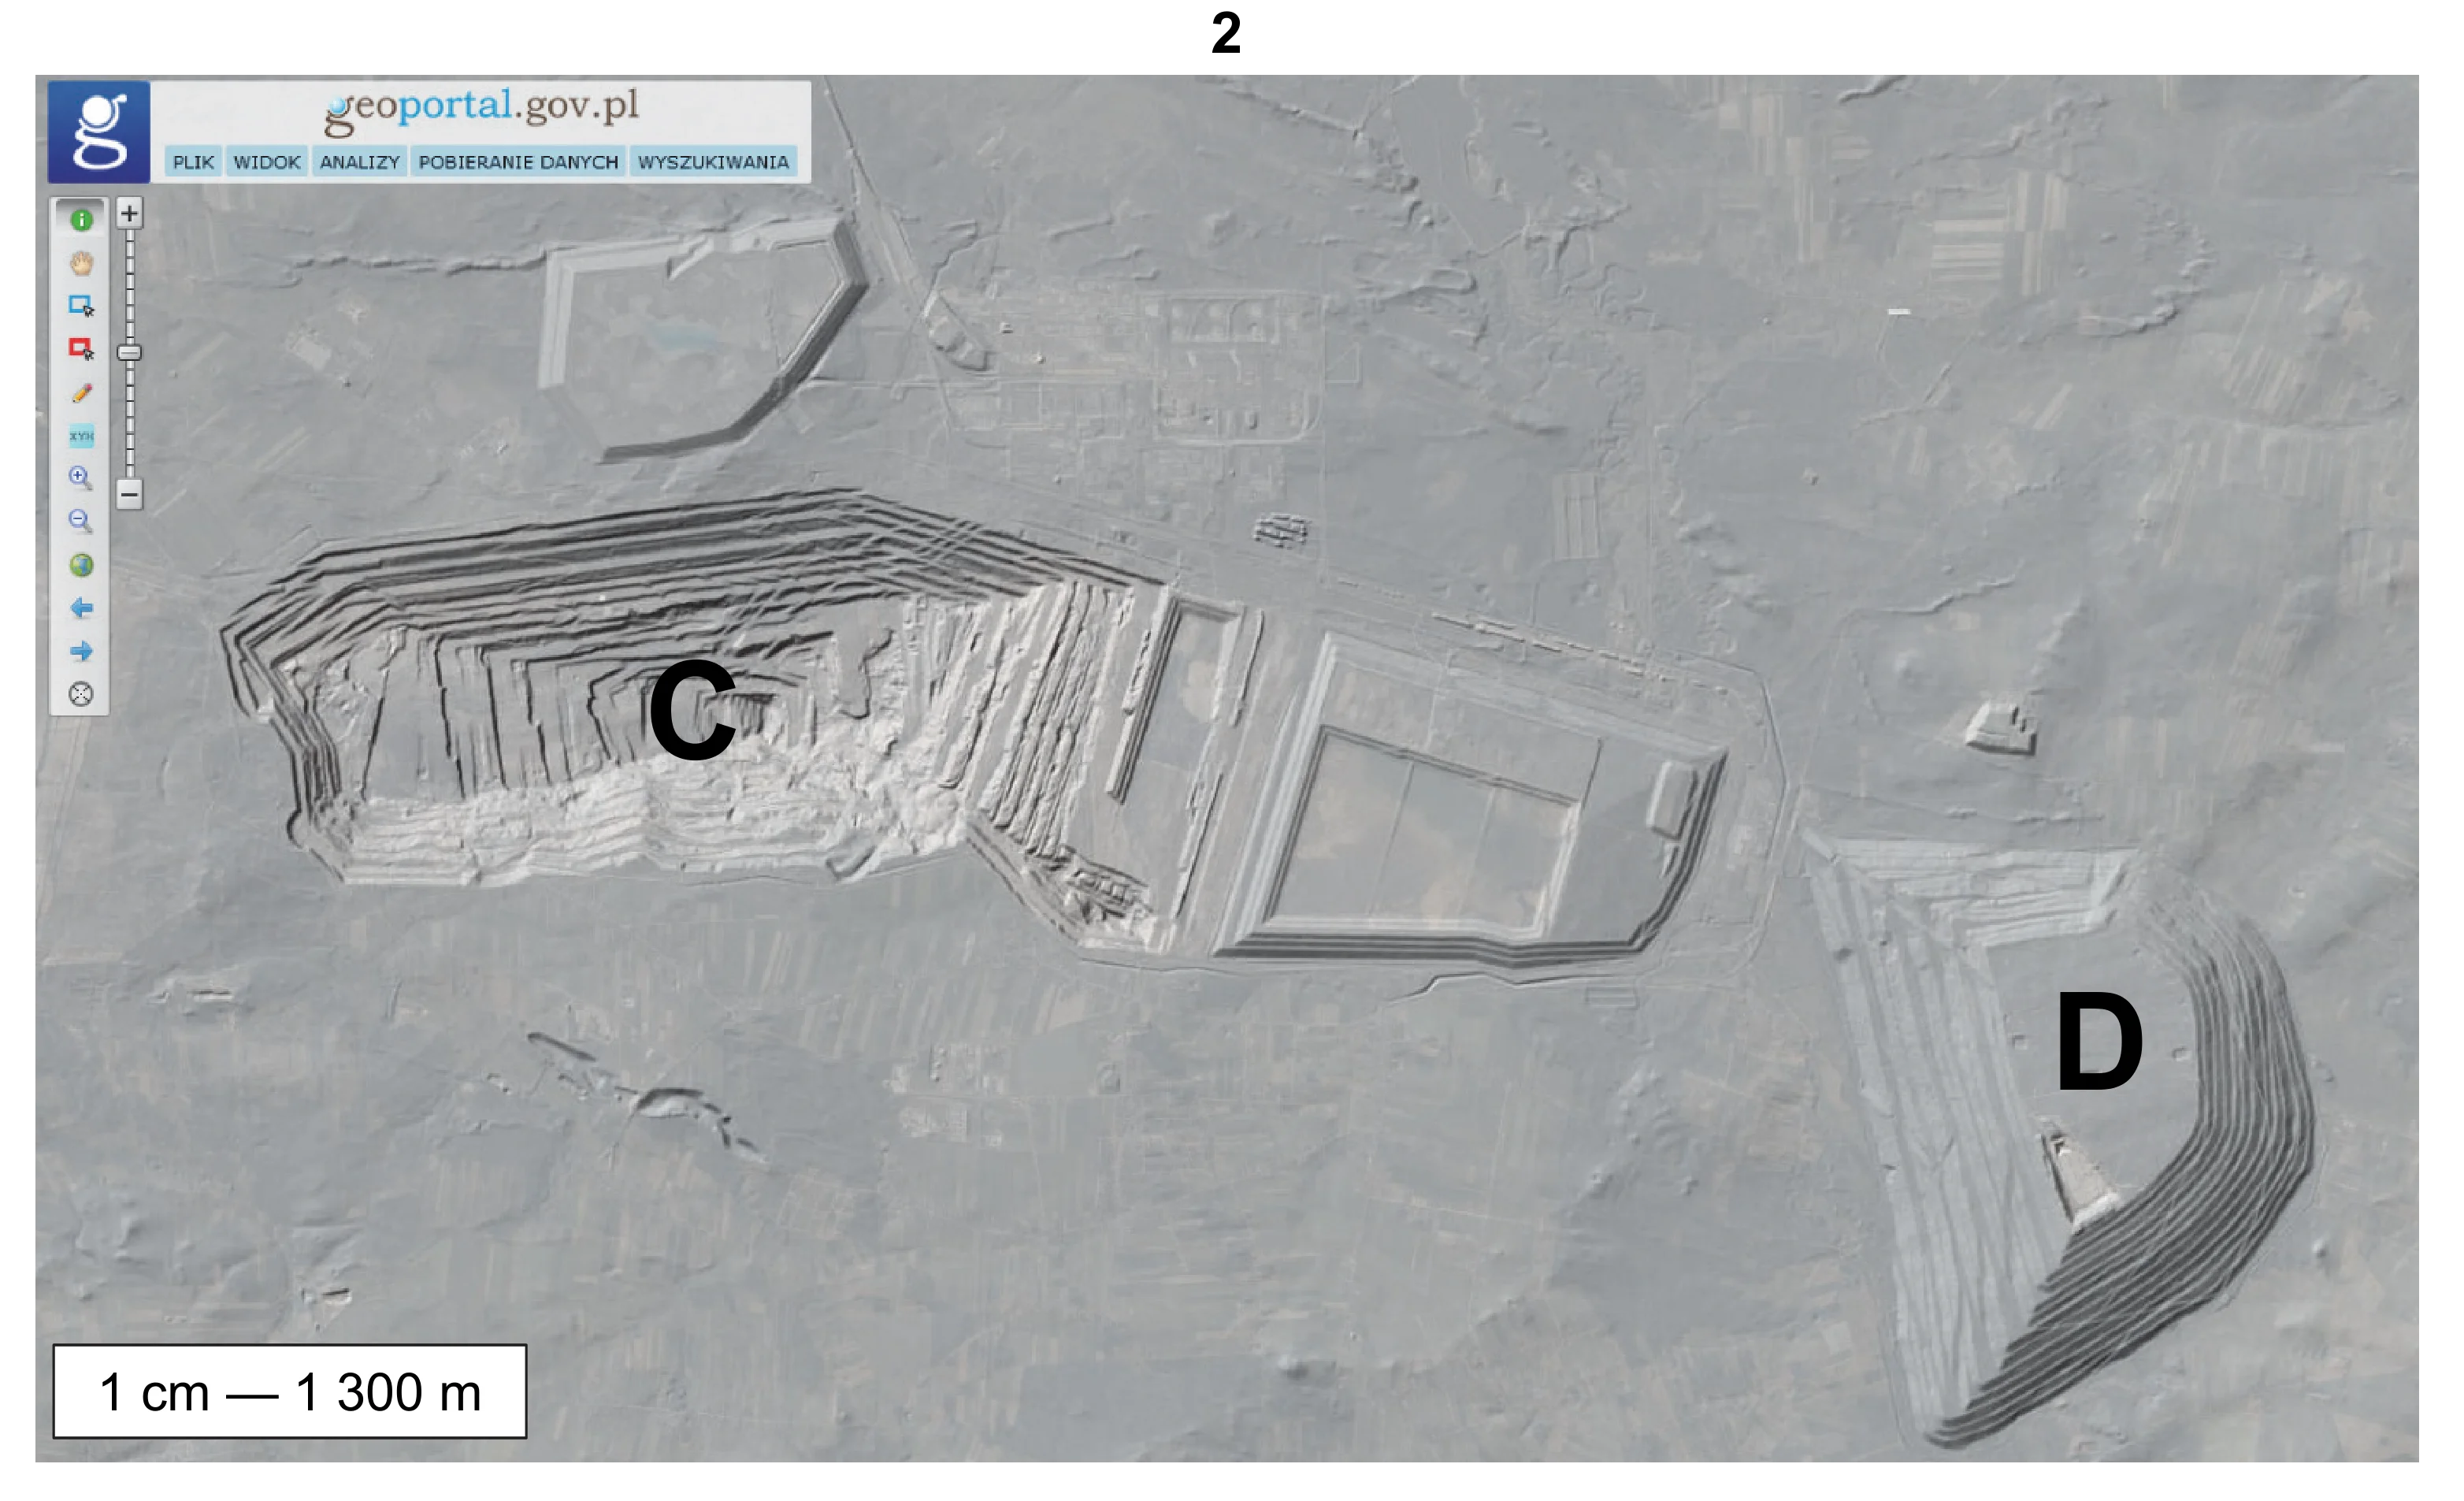Image resolution: width=2464 pixels, height=1501 pixels.
Task: Open the POBIERANIE DANYCH menu
Action: pos(518,162)
